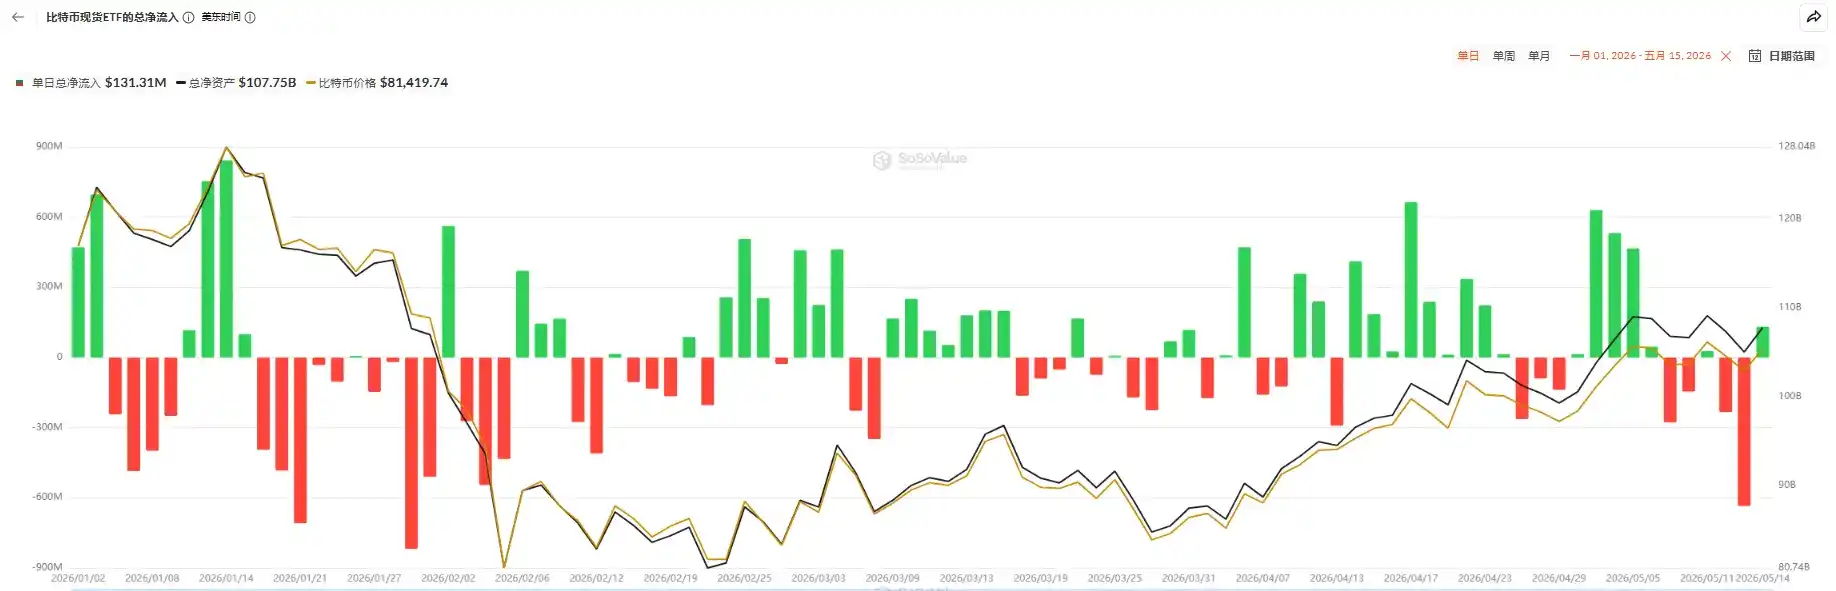This screenshot has height=591, width=1836.
Task: Click the 2026/04/17 date axis label
Action: (1410, 579)
